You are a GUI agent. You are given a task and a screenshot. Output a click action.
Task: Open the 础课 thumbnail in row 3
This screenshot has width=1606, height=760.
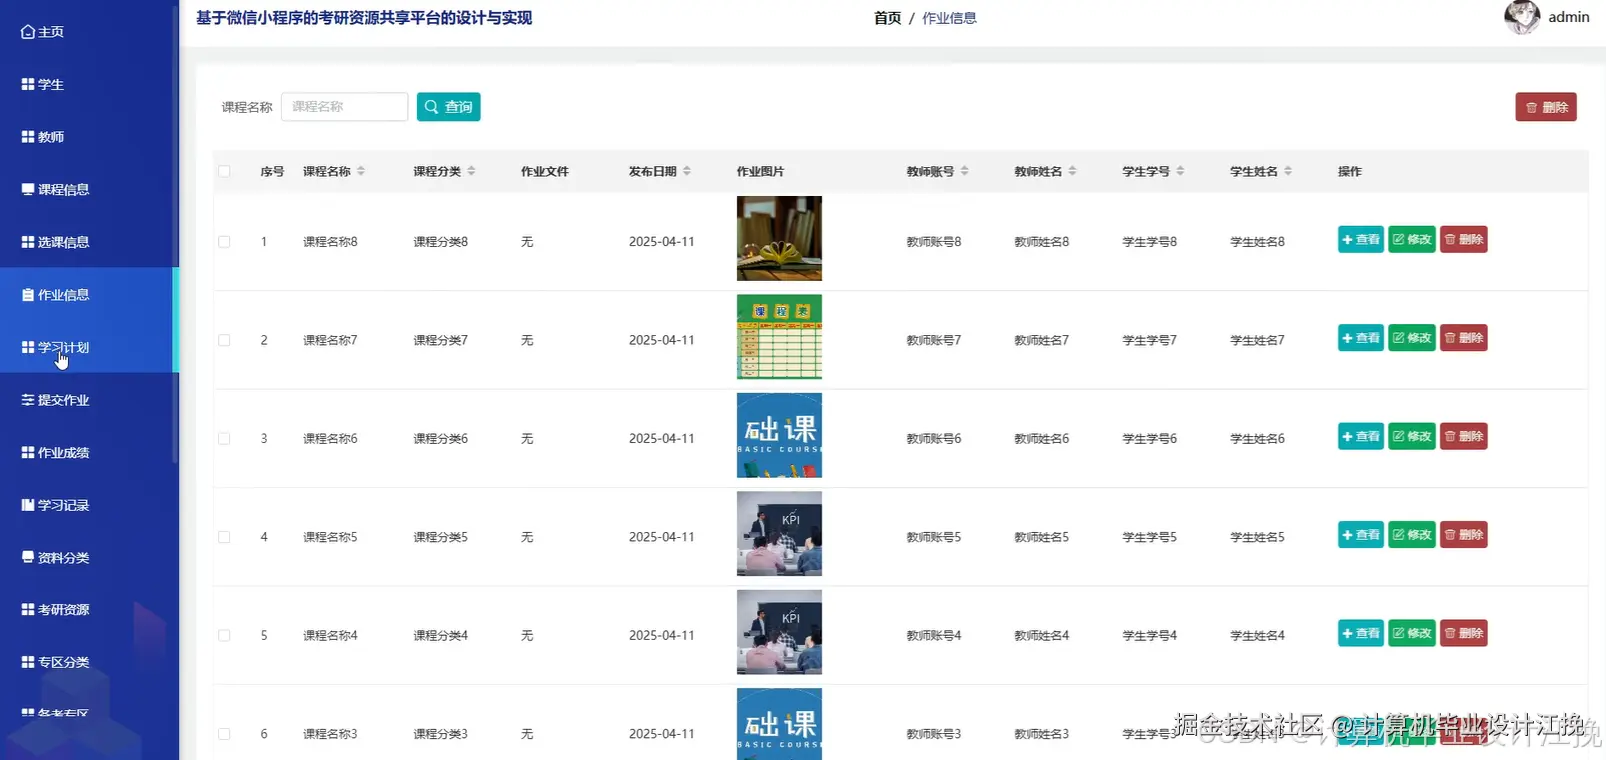(x=779, y=435)
